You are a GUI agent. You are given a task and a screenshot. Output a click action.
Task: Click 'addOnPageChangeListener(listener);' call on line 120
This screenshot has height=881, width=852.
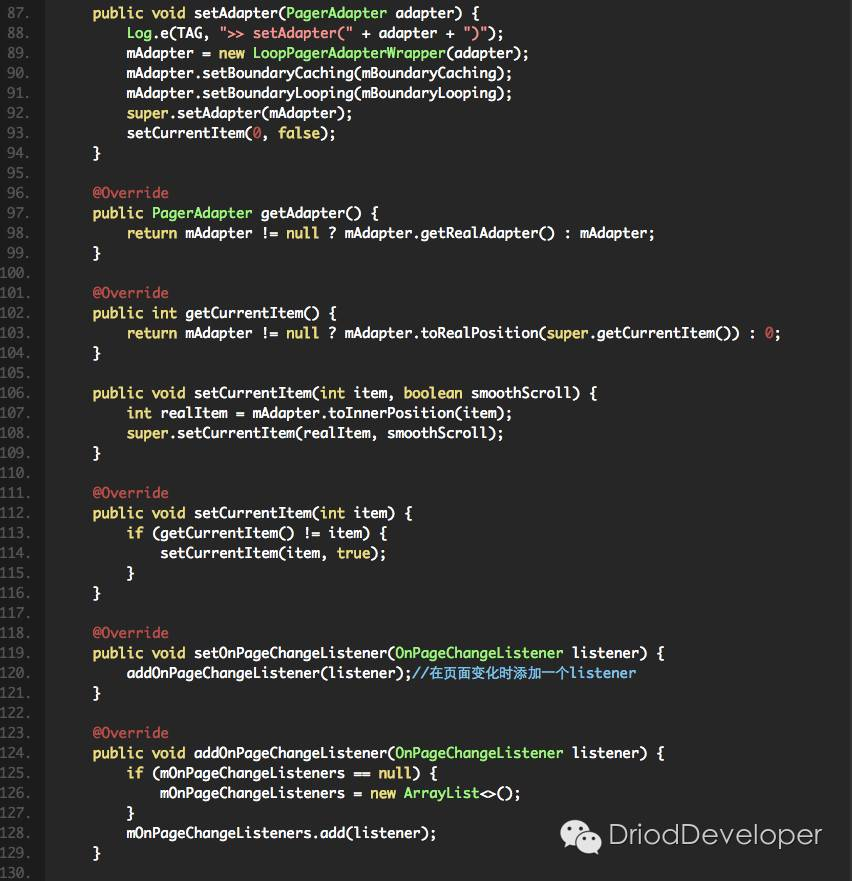click(269, 673)
